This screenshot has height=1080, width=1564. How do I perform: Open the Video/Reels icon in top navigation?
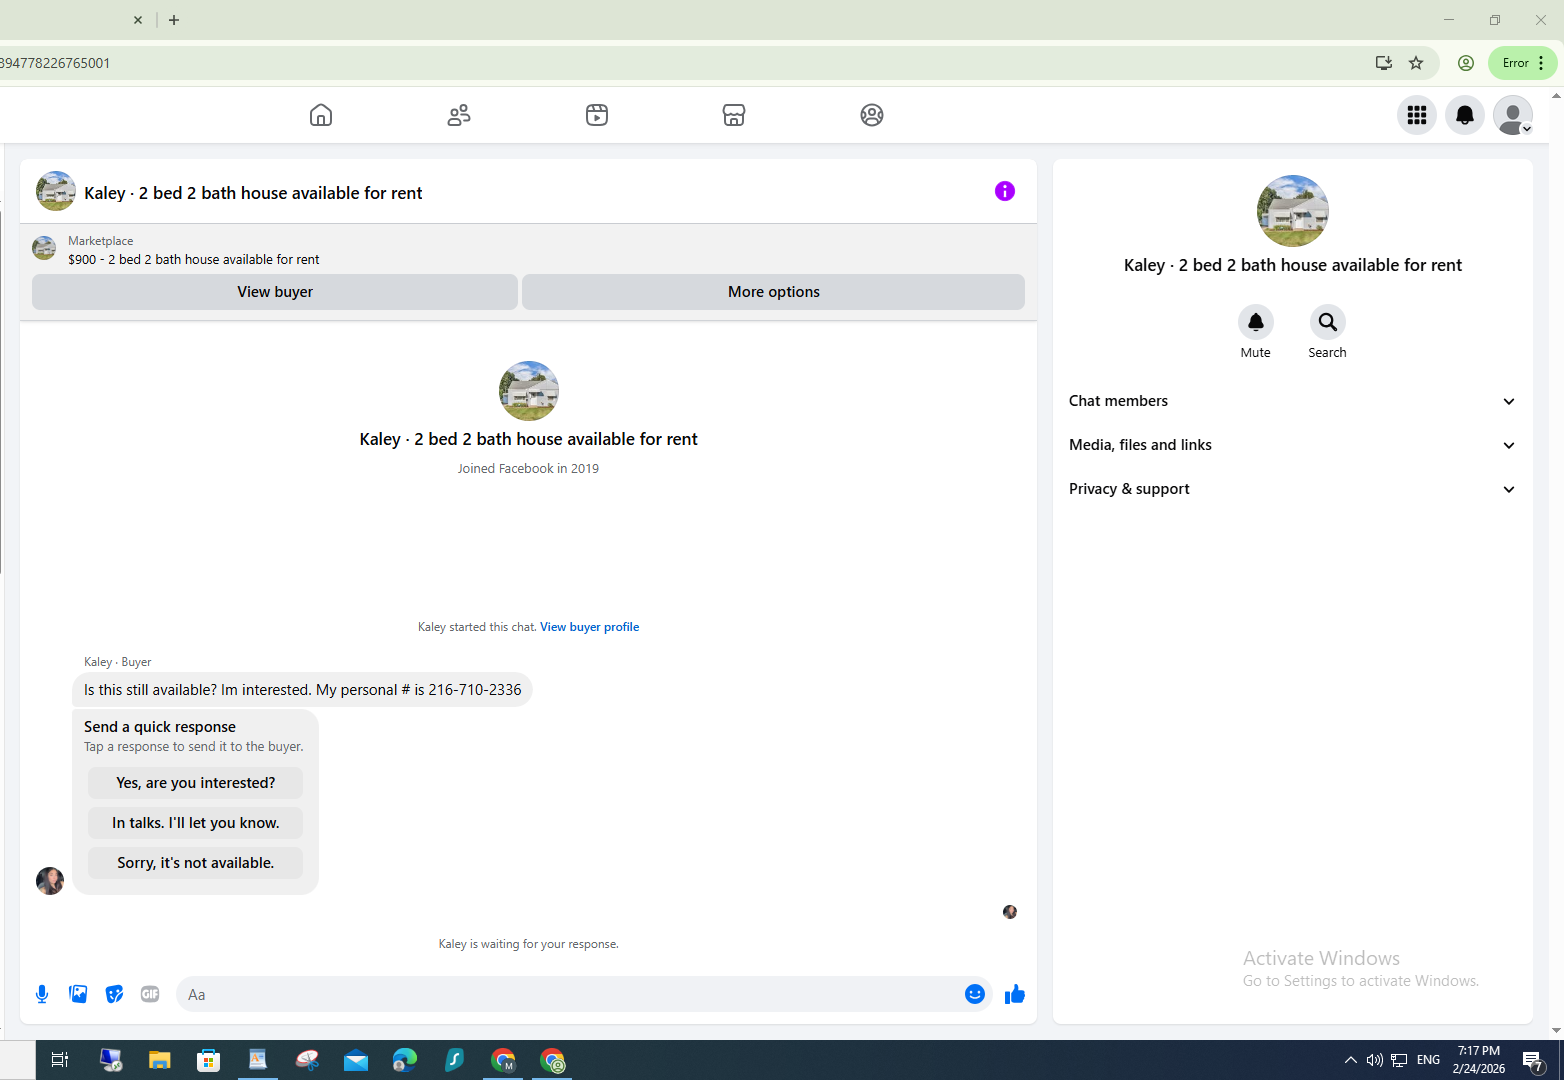click(x=597, y=115)
